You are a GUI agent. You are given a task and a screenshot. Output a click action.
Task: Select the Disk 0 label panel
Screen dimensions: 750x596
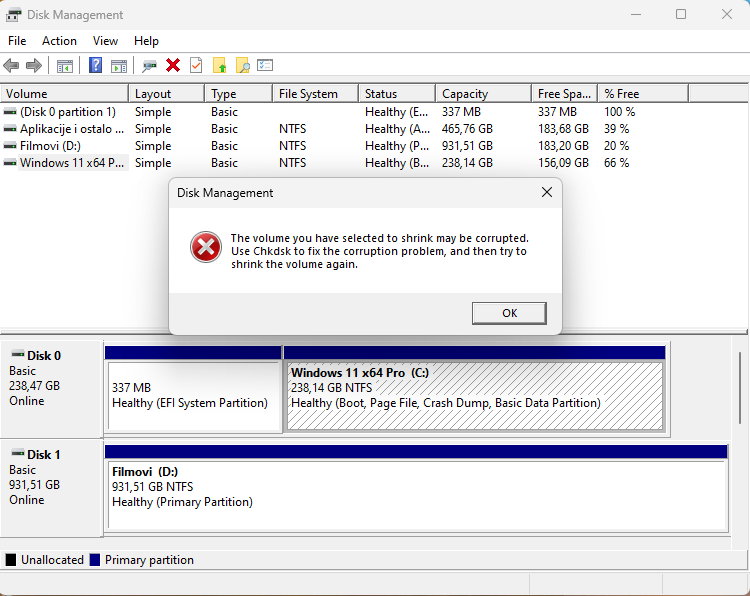click(52, 388)
